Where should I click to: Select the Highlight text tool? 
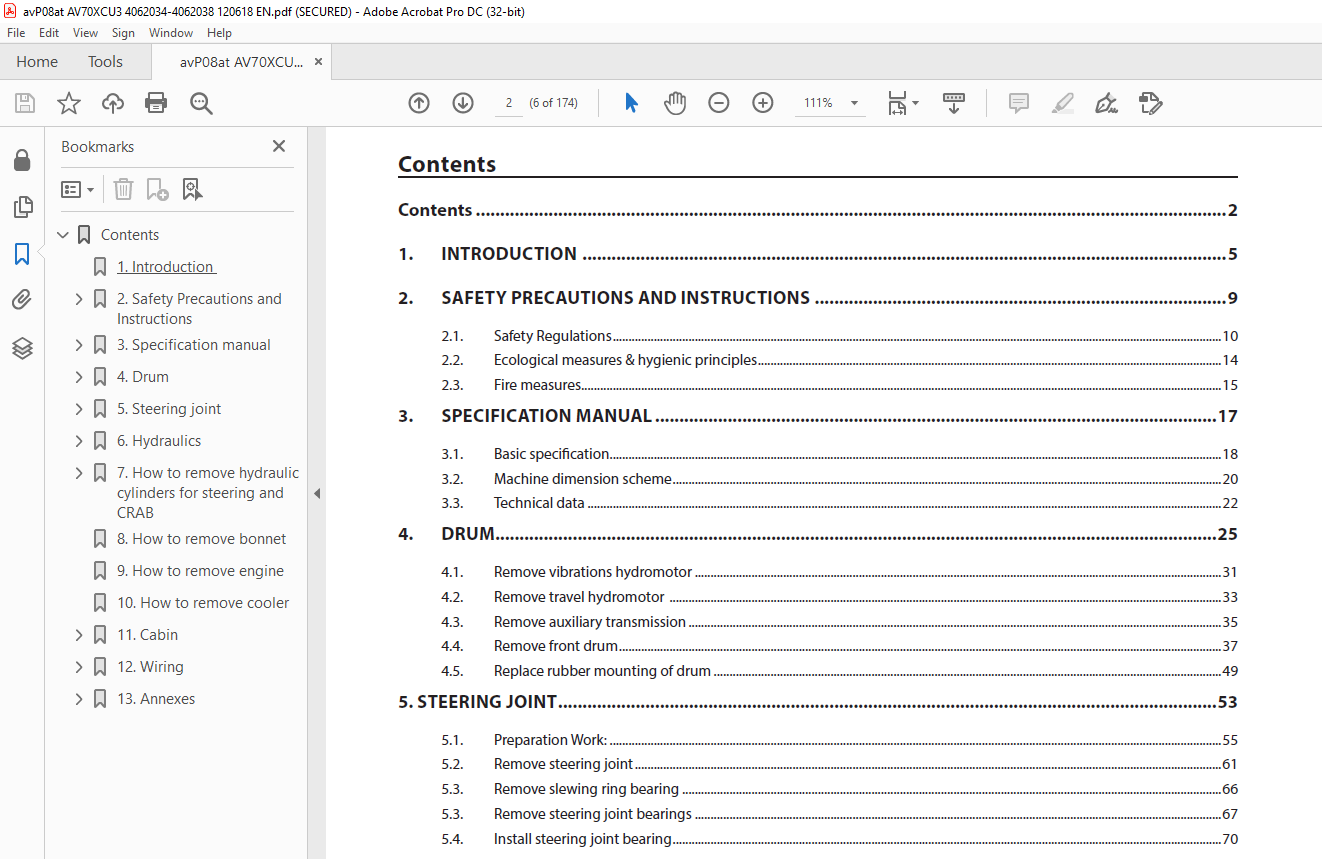click(1063, 103)
